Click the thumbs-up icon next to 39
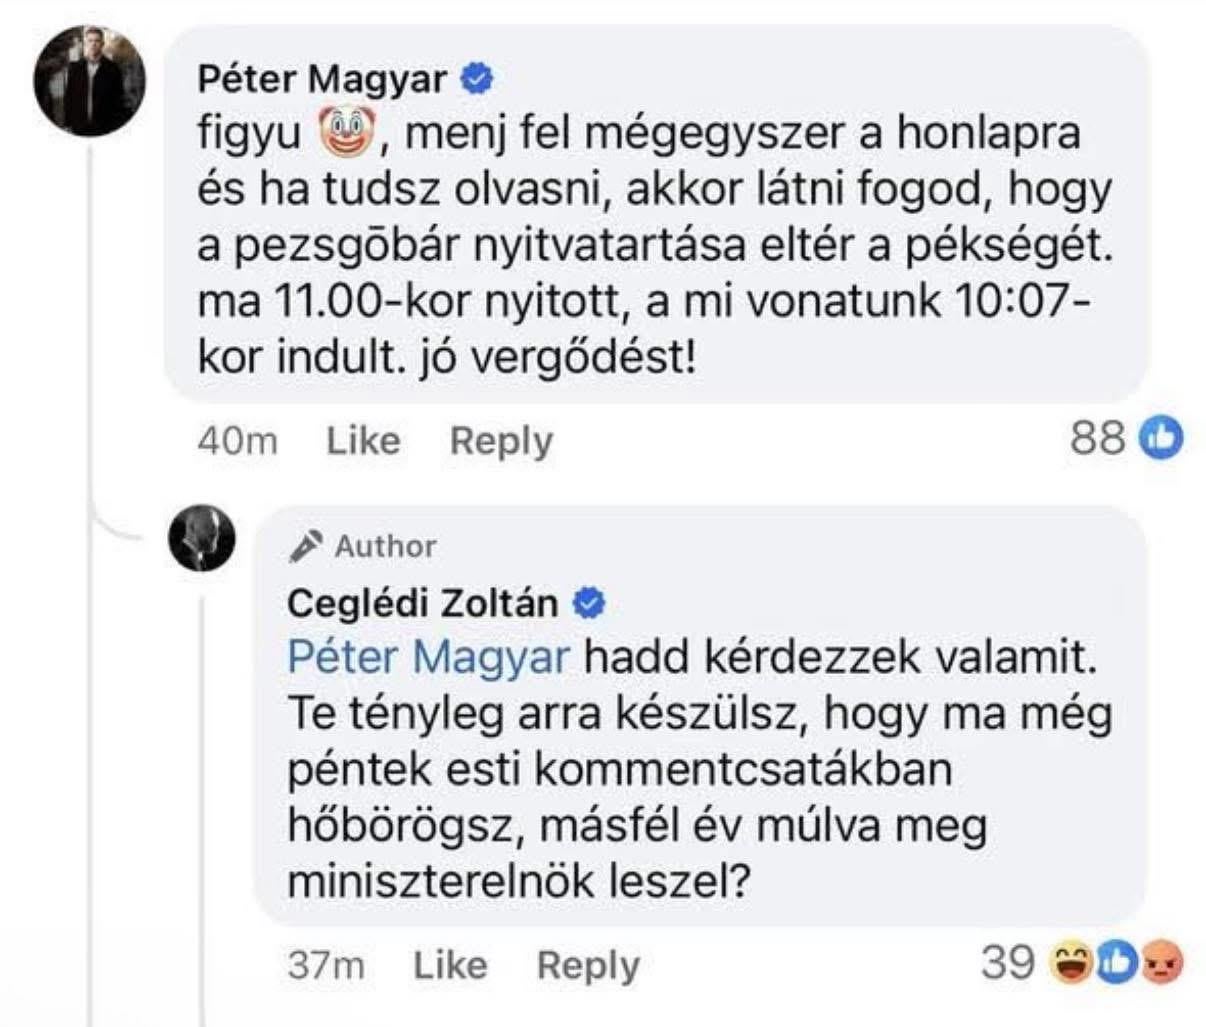Viewport: 1206px width, 1027px height. (1115, 963)
